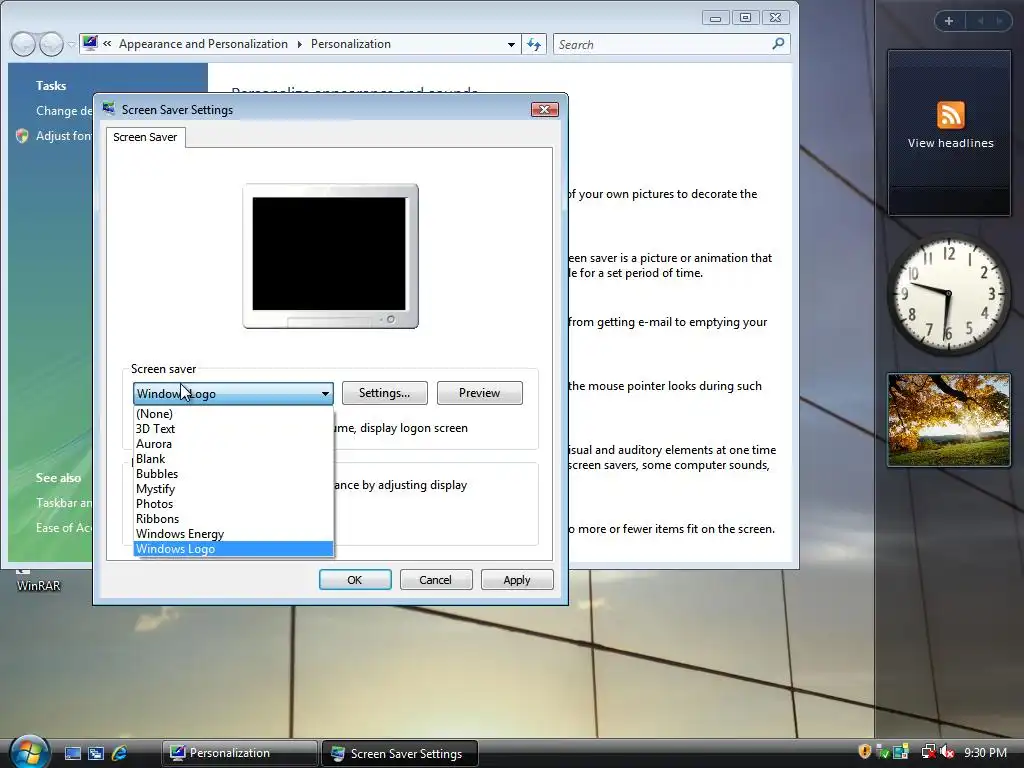This screenshot has width=1024, height=768.
Task: Click the analog clock gadget
Action: coord(948,295)
